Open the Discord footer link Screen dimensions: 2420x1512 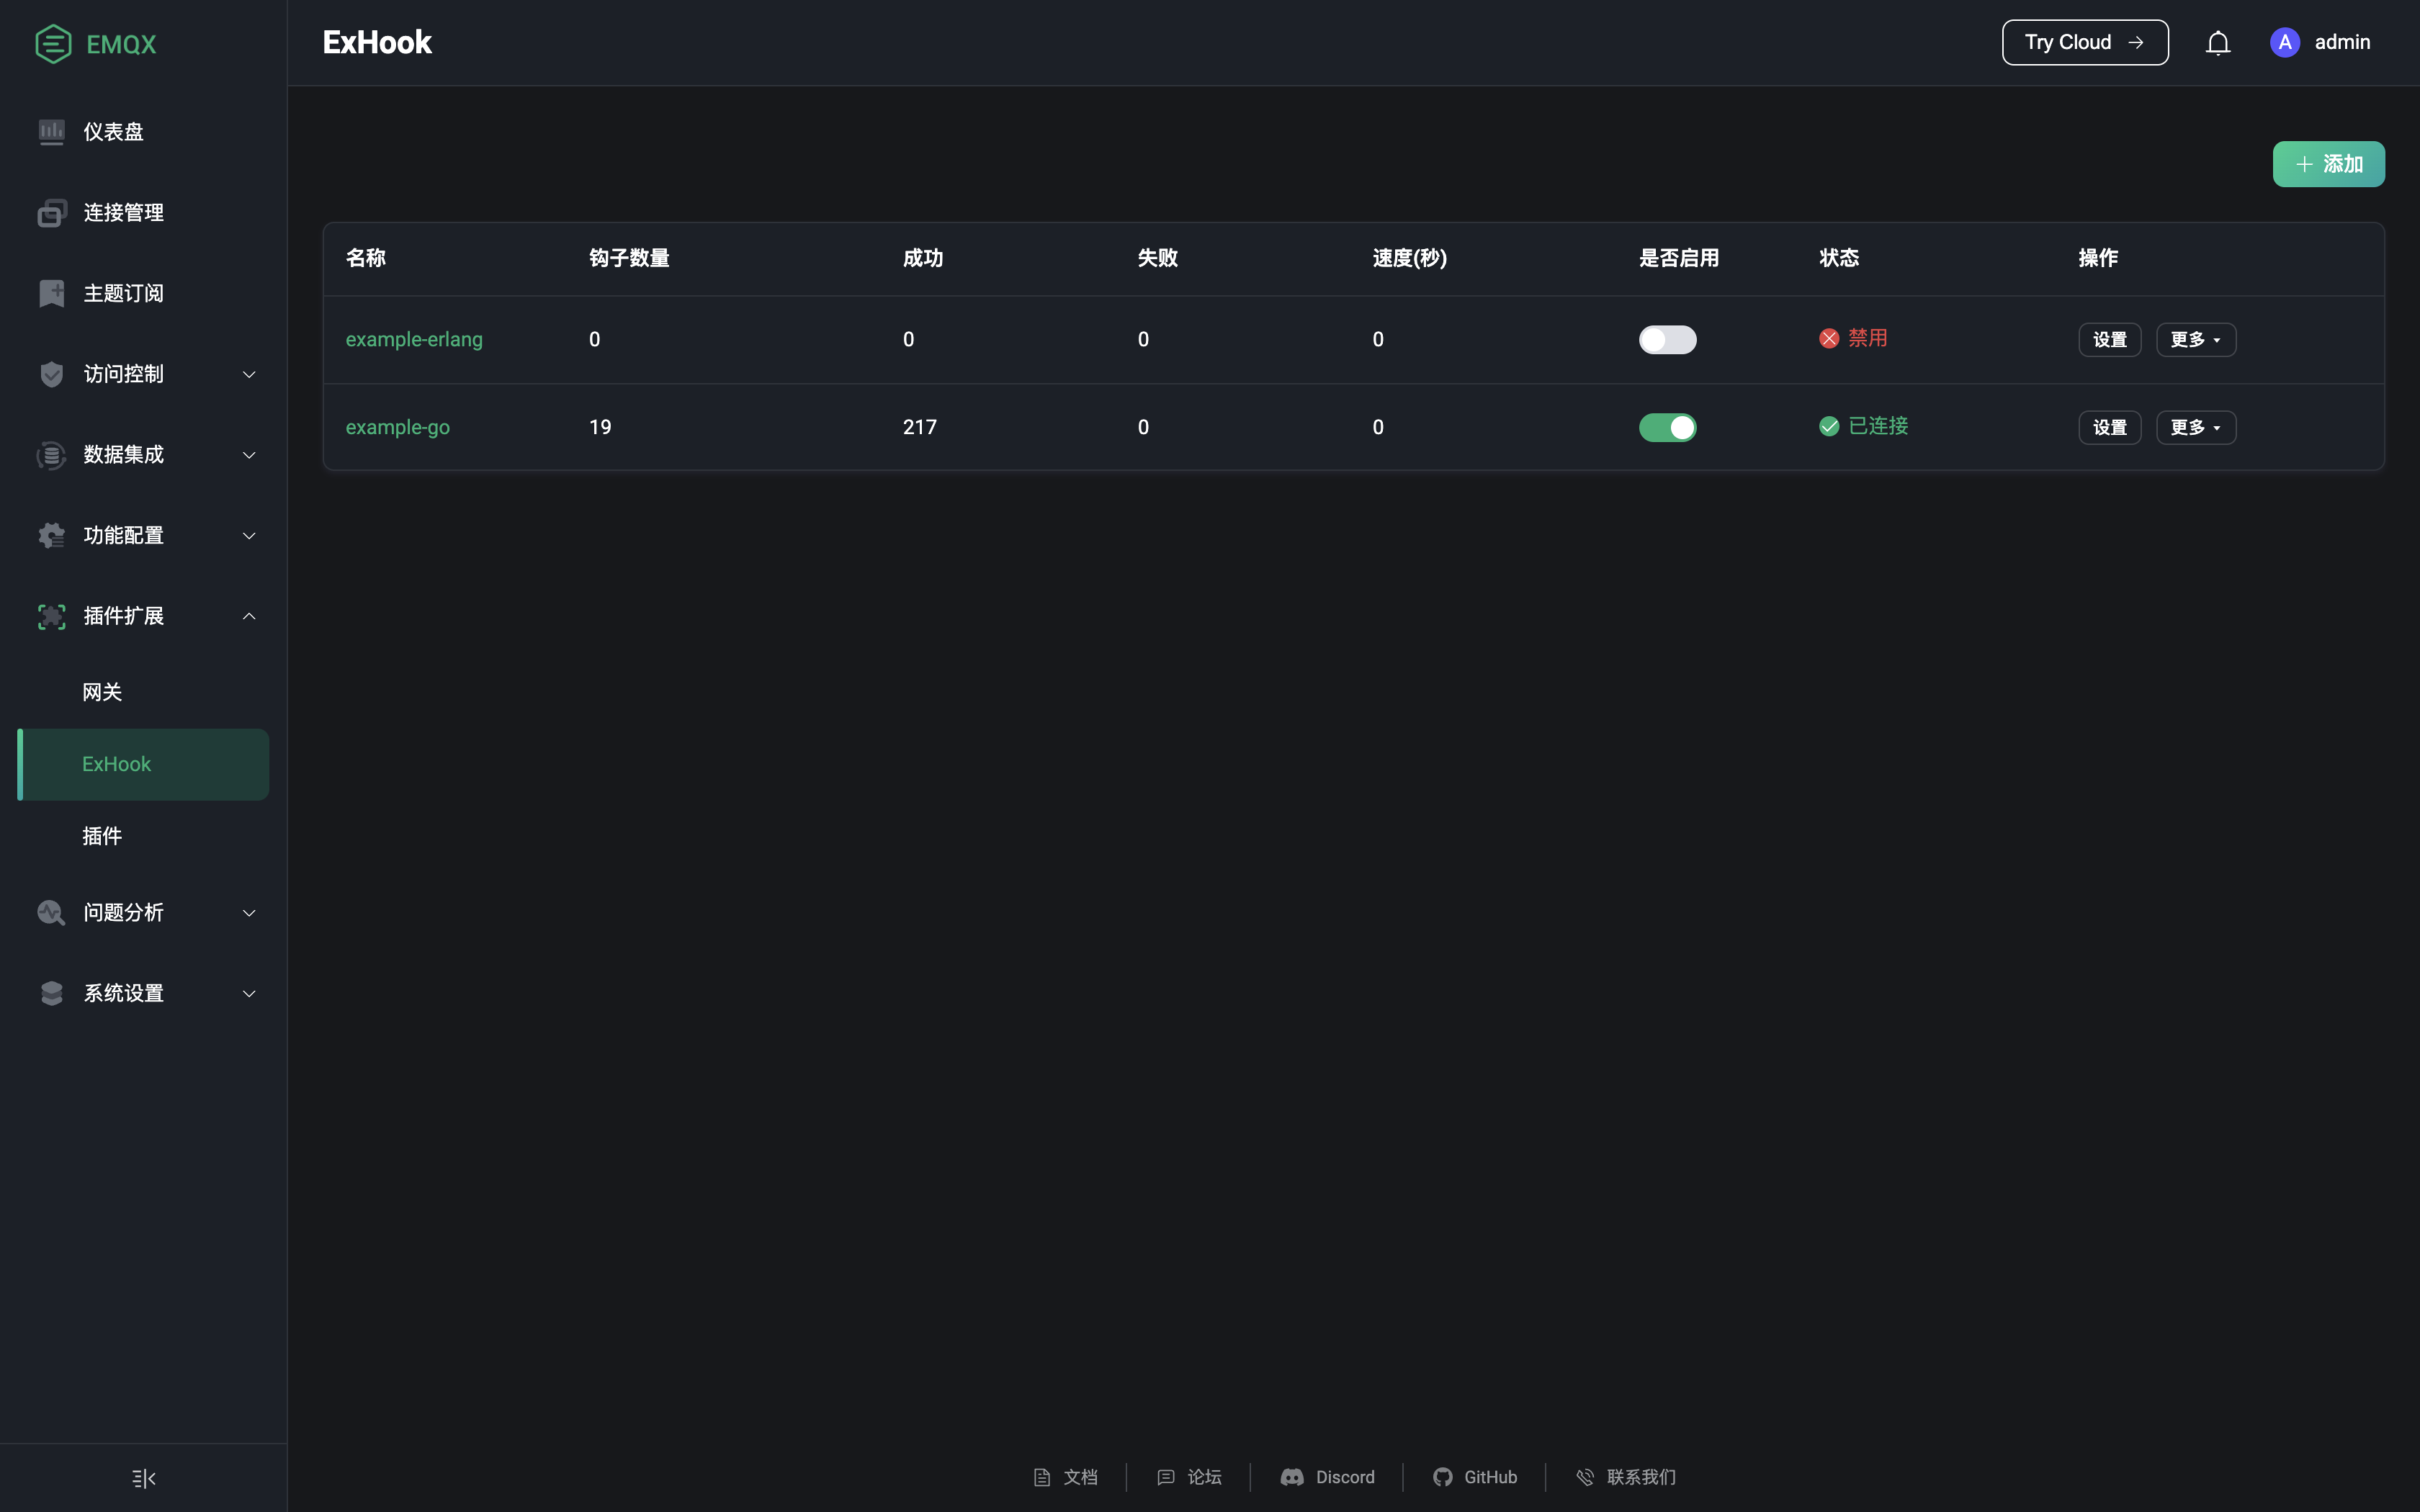tap(1327, 1477)
